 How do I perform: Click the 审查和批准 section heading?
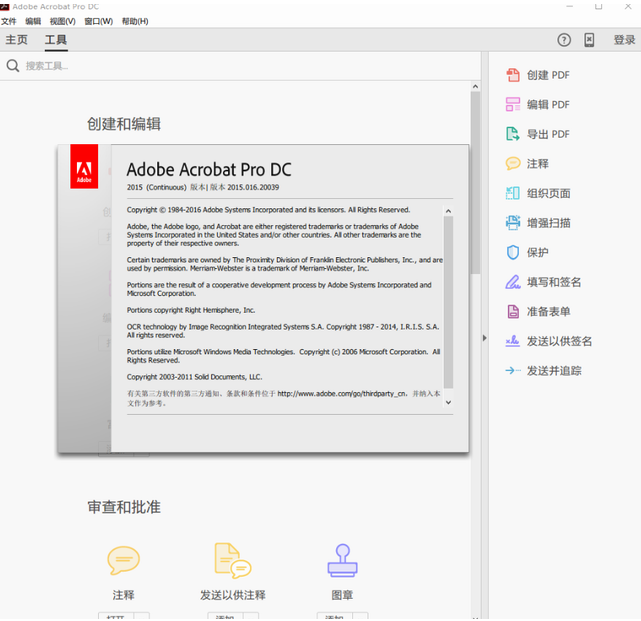124,507
